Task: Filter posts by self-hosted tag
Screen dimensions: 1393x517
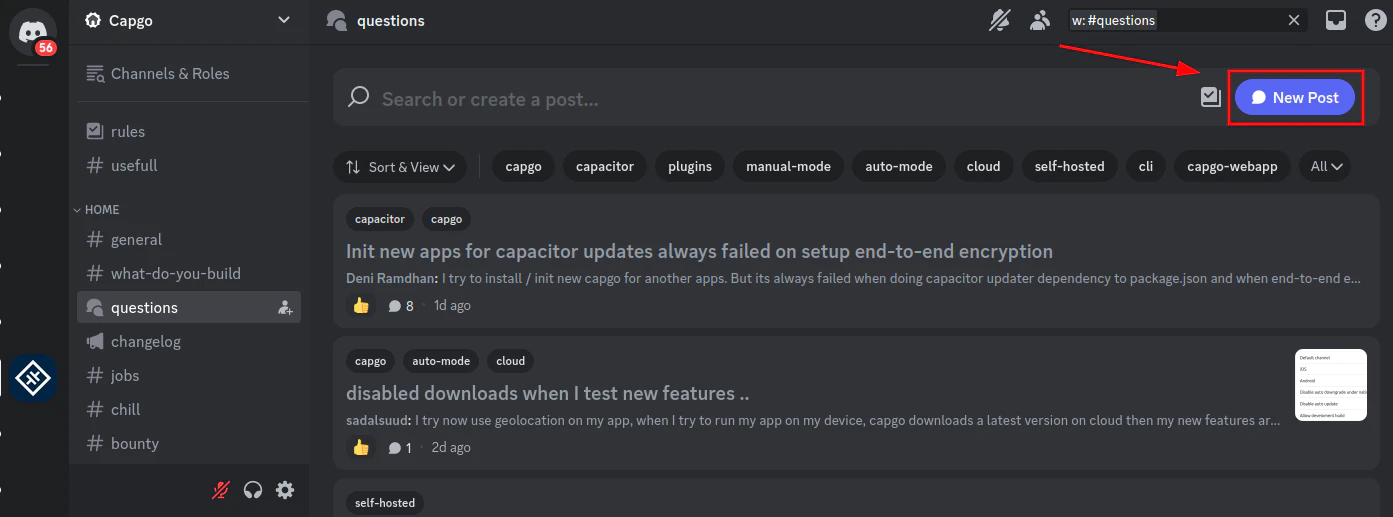Action: tap(1069, 167)
